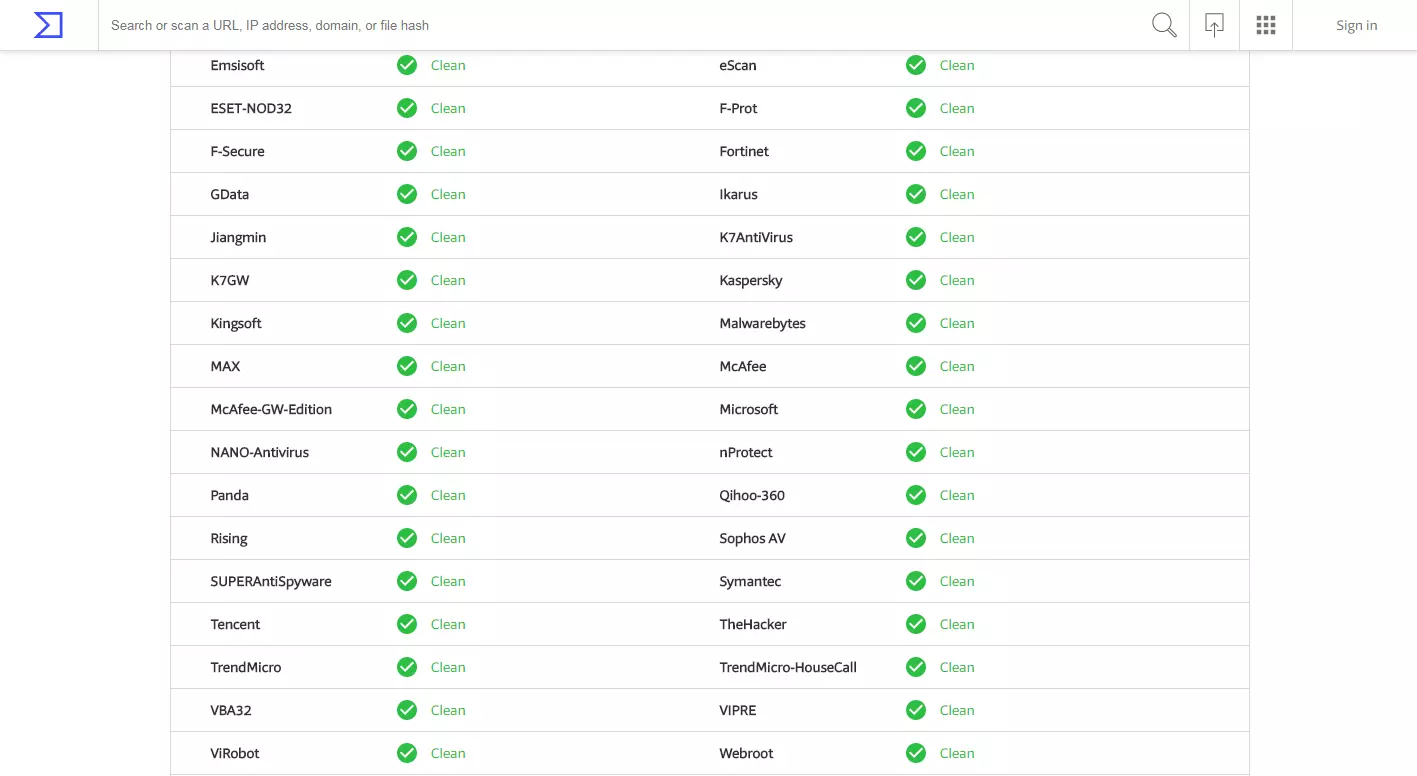Viewport: 1417px width, 776px height.
Task: Click the green checkmark beside Webroot
Action: 916,753
